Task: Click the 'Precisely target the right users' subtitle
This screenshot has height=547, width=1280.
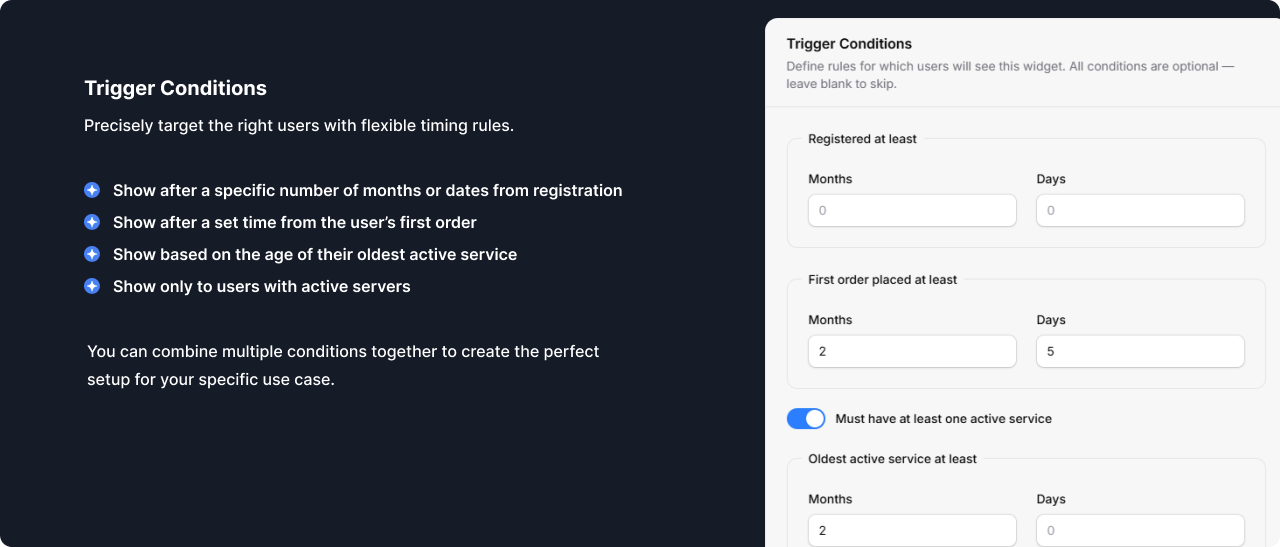Action: pyautogui.click(x=298, y=126)
